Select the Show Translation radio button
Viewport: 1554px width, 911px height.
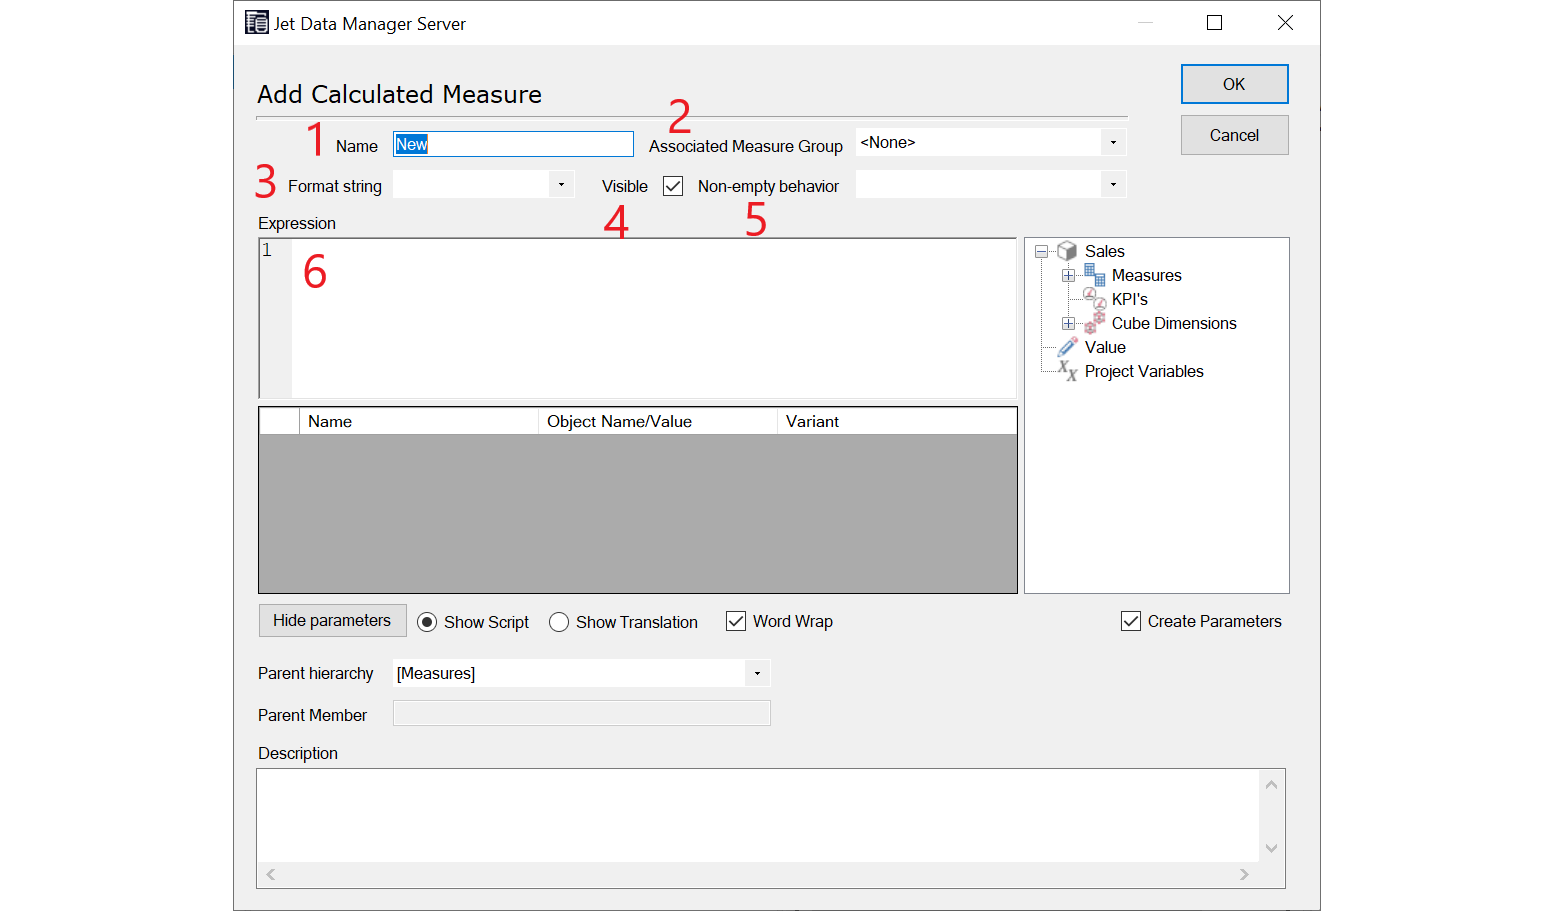pos(559,622)
